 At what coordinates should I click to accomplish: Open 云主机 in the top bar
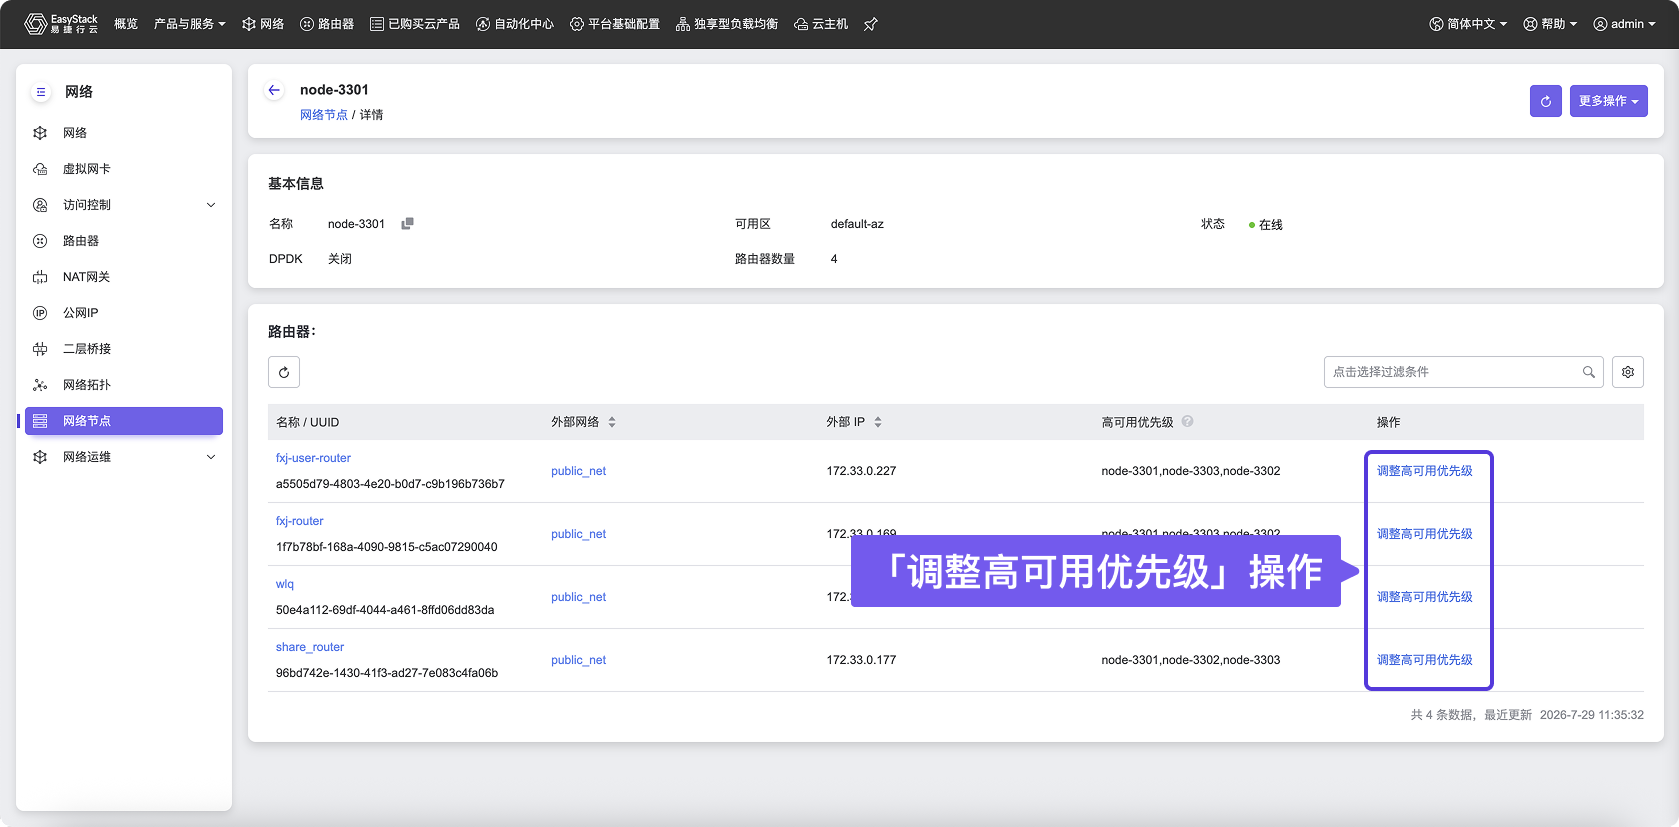point(821,24)
